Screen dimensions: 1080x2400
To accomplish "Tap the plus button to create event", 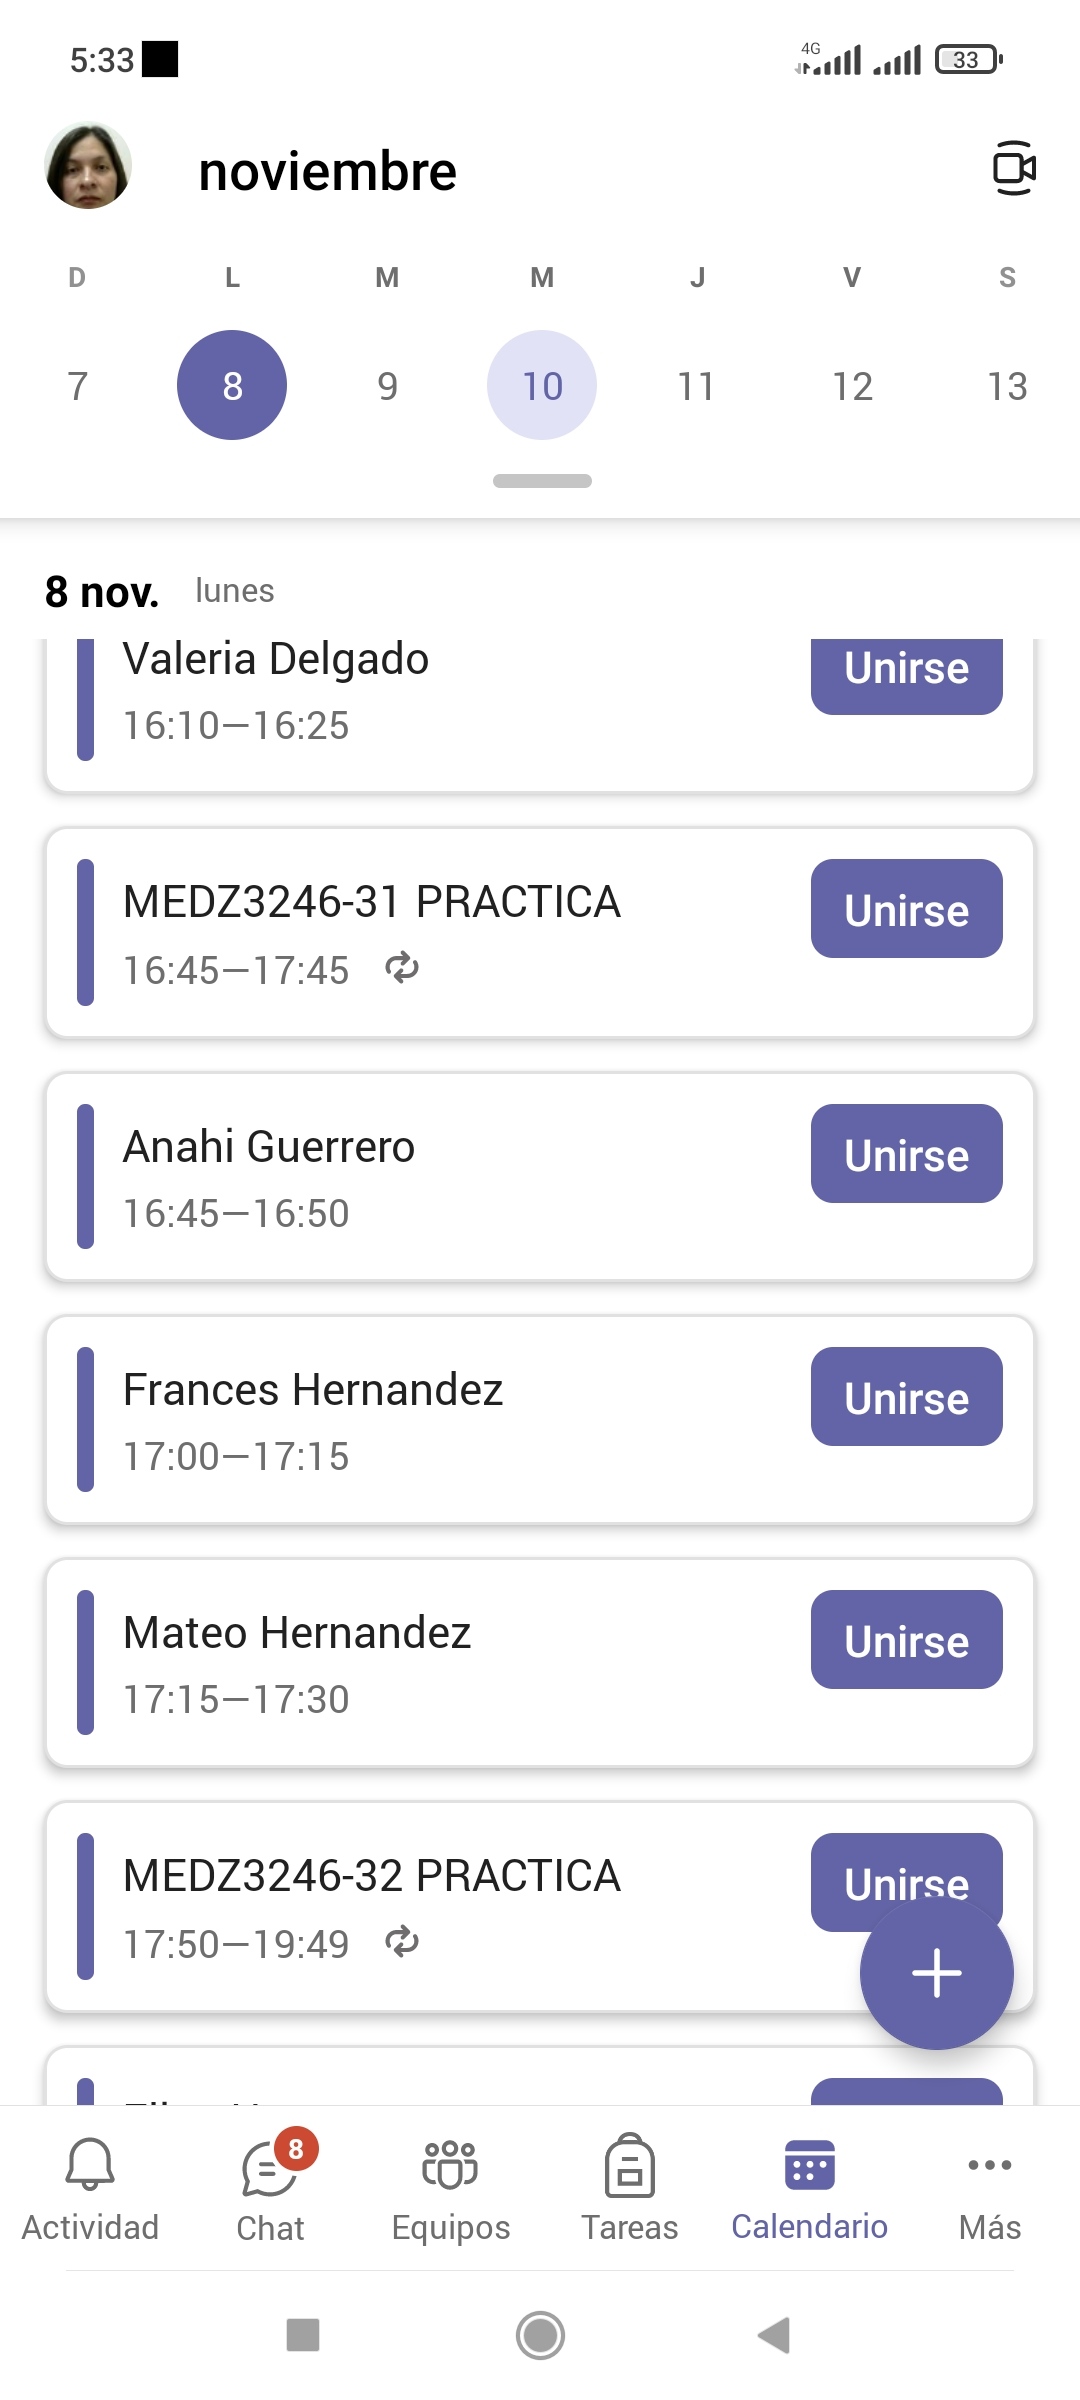I will [936, 1973].
